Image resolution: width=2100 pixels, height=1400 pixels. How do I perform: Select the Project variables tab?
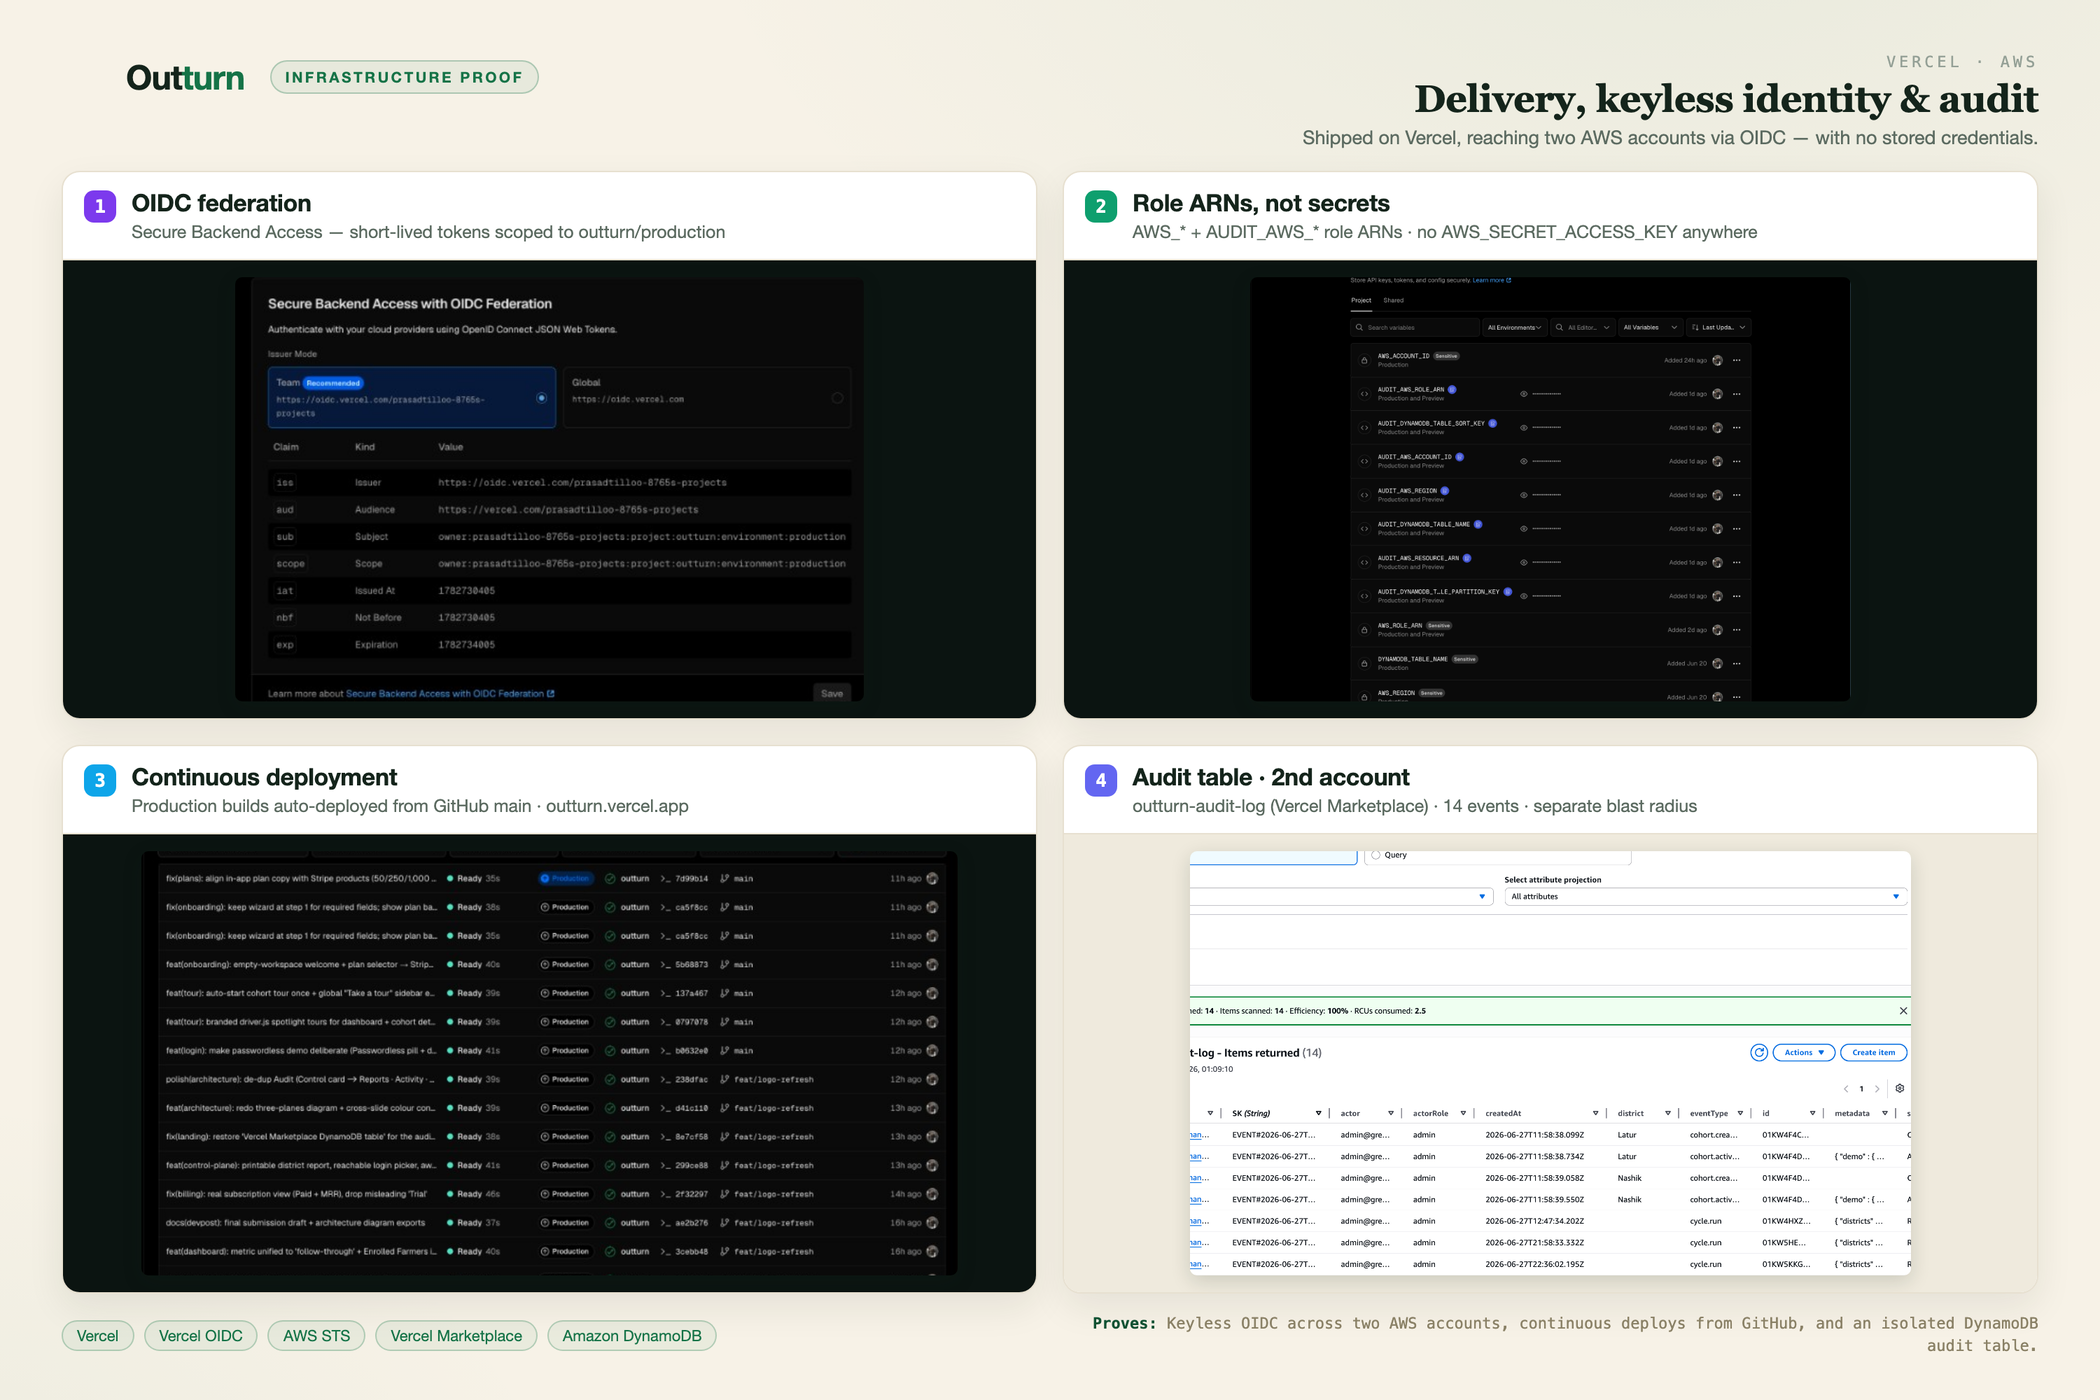coord(1361,300)
